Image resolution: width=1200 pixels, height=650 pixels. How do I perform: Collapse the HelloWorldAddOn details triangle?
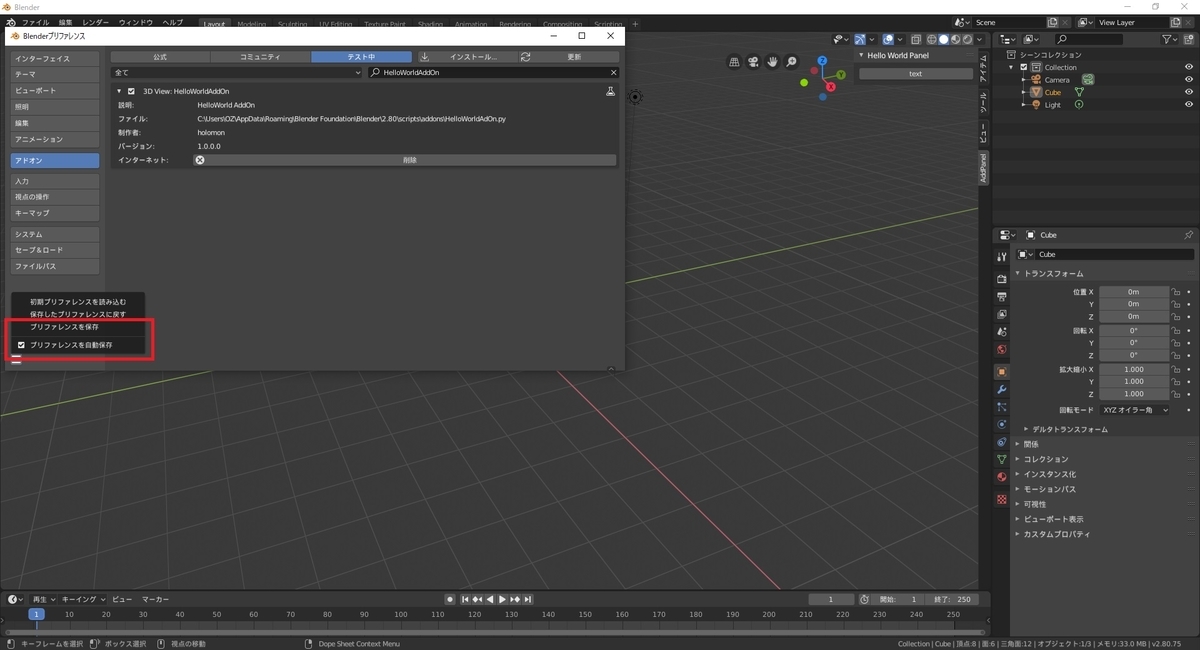pyautogui.click(x=120, y=91)
